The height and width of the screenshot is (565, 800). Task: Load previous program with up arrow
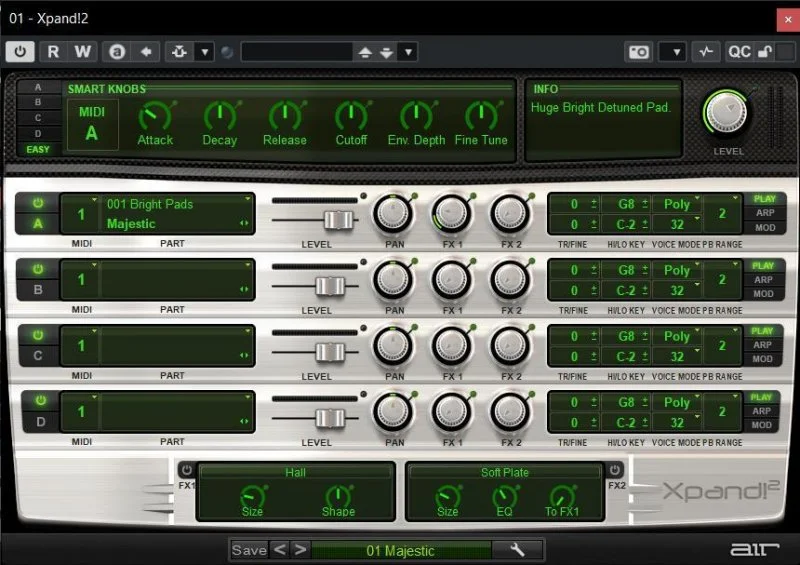pyautogui.click(x=365, y=52)
